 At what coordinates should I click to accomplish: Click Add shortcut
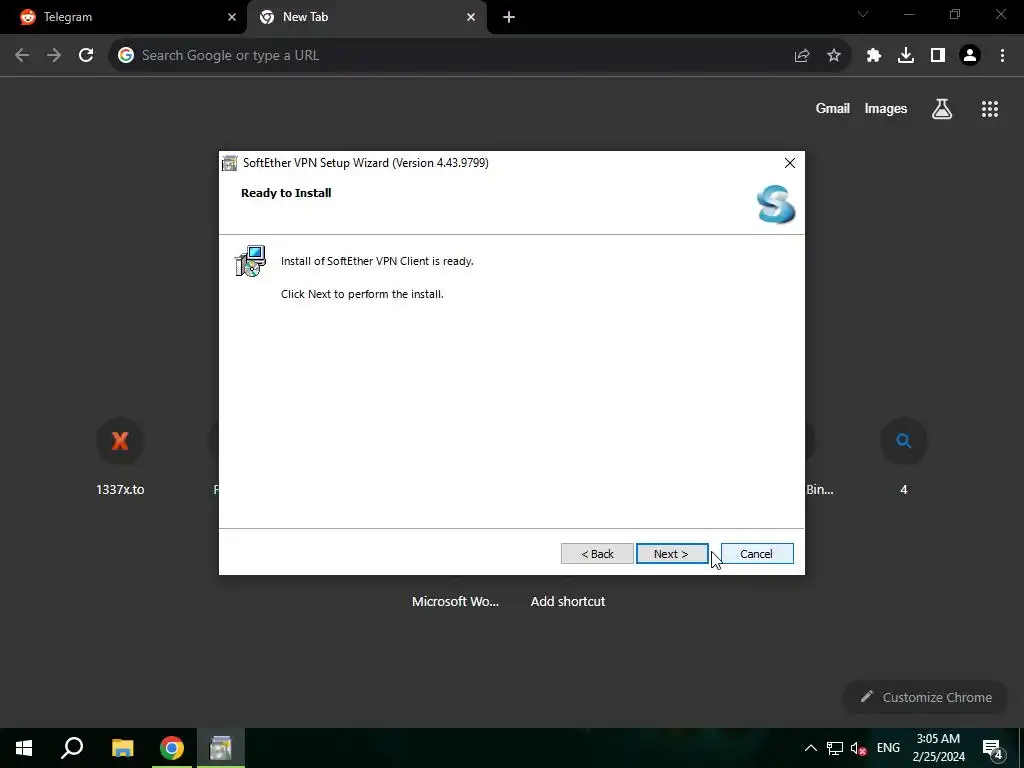(x=568, y=601)
